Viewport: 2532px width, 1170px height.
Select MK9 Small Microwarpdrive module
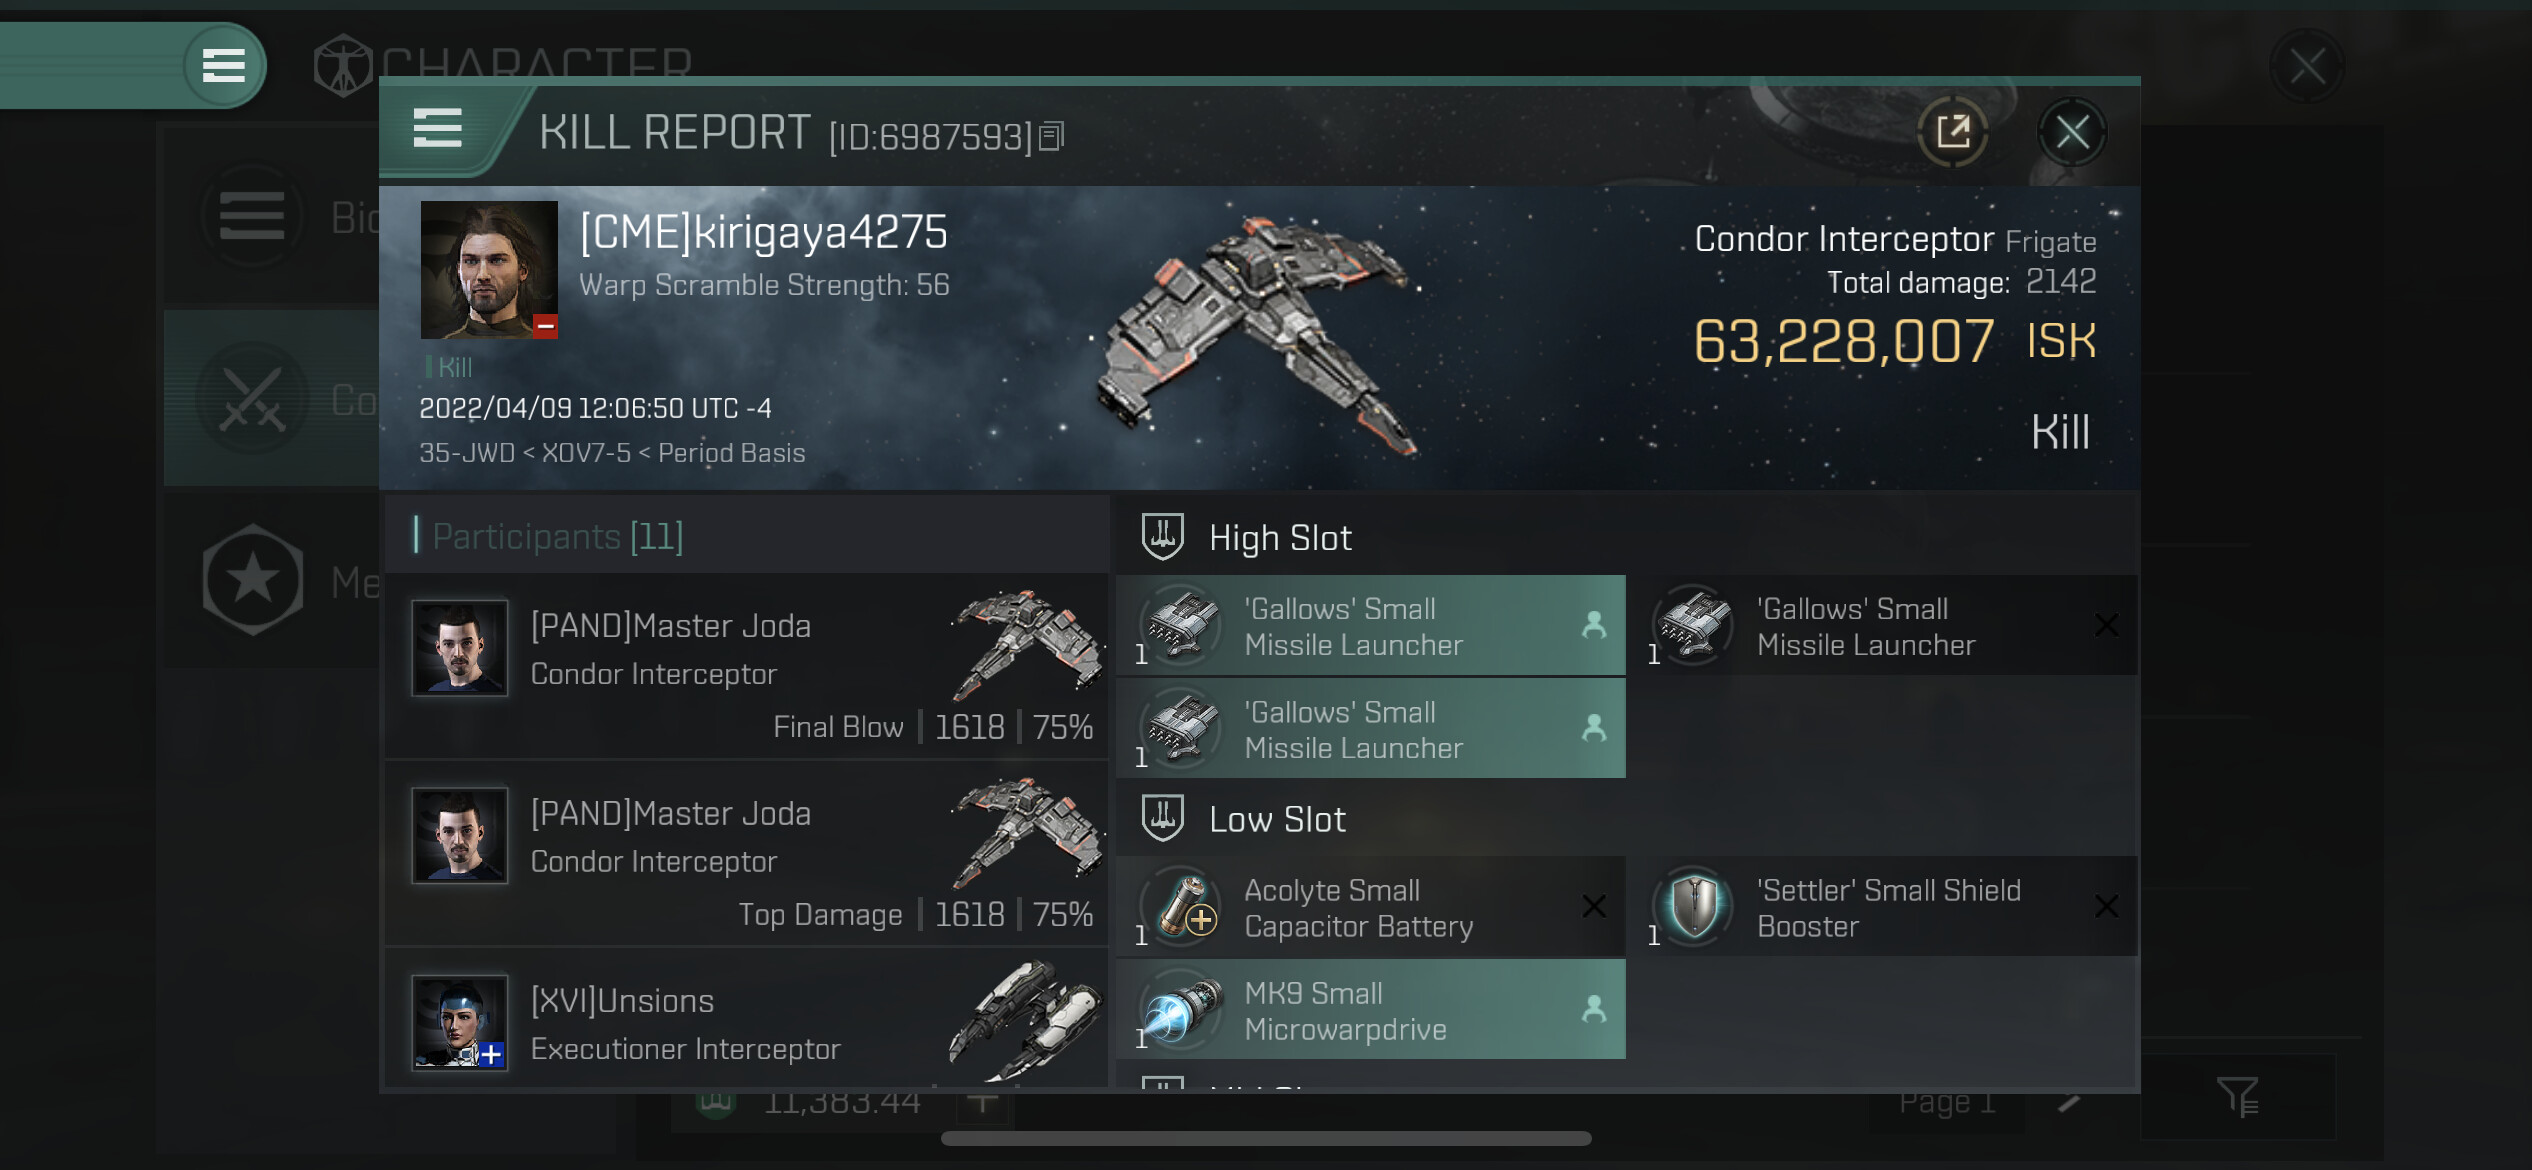(x=1370, y=1010)
